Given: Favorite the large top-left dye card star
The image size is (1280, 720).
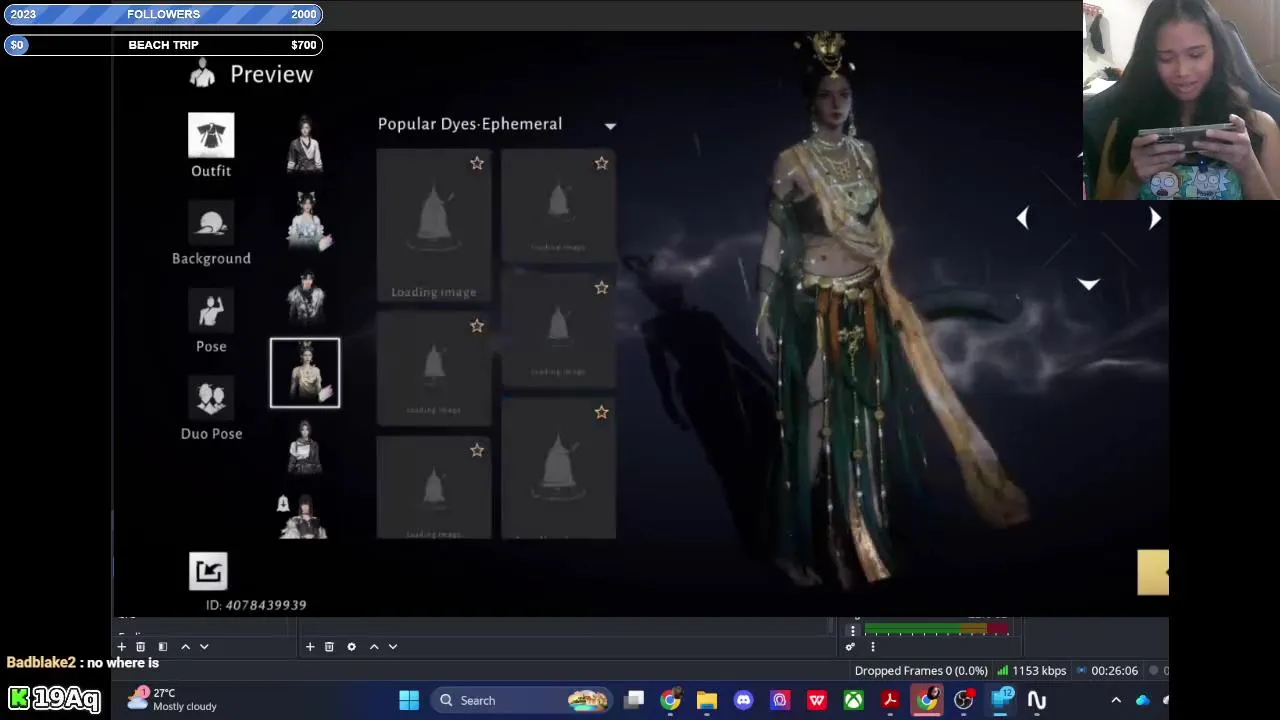Looking at the screenshot, I should [477, 163].
